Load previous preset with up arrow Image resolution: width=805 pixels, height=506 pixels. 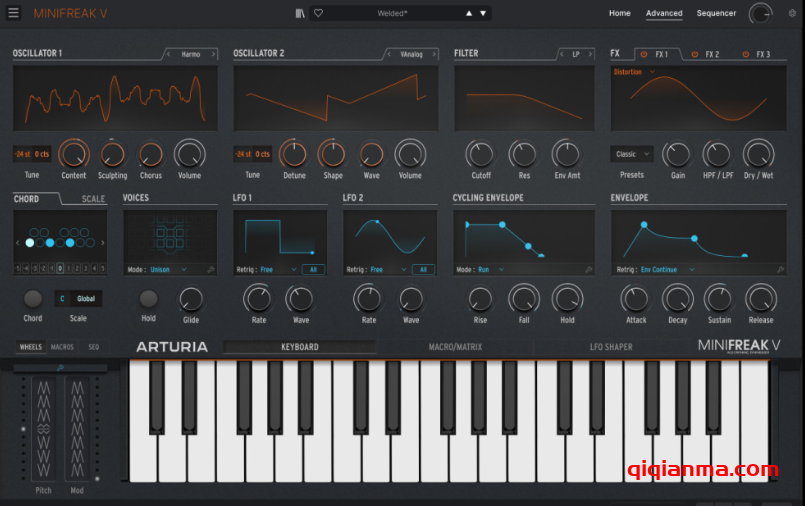(469, 13)
